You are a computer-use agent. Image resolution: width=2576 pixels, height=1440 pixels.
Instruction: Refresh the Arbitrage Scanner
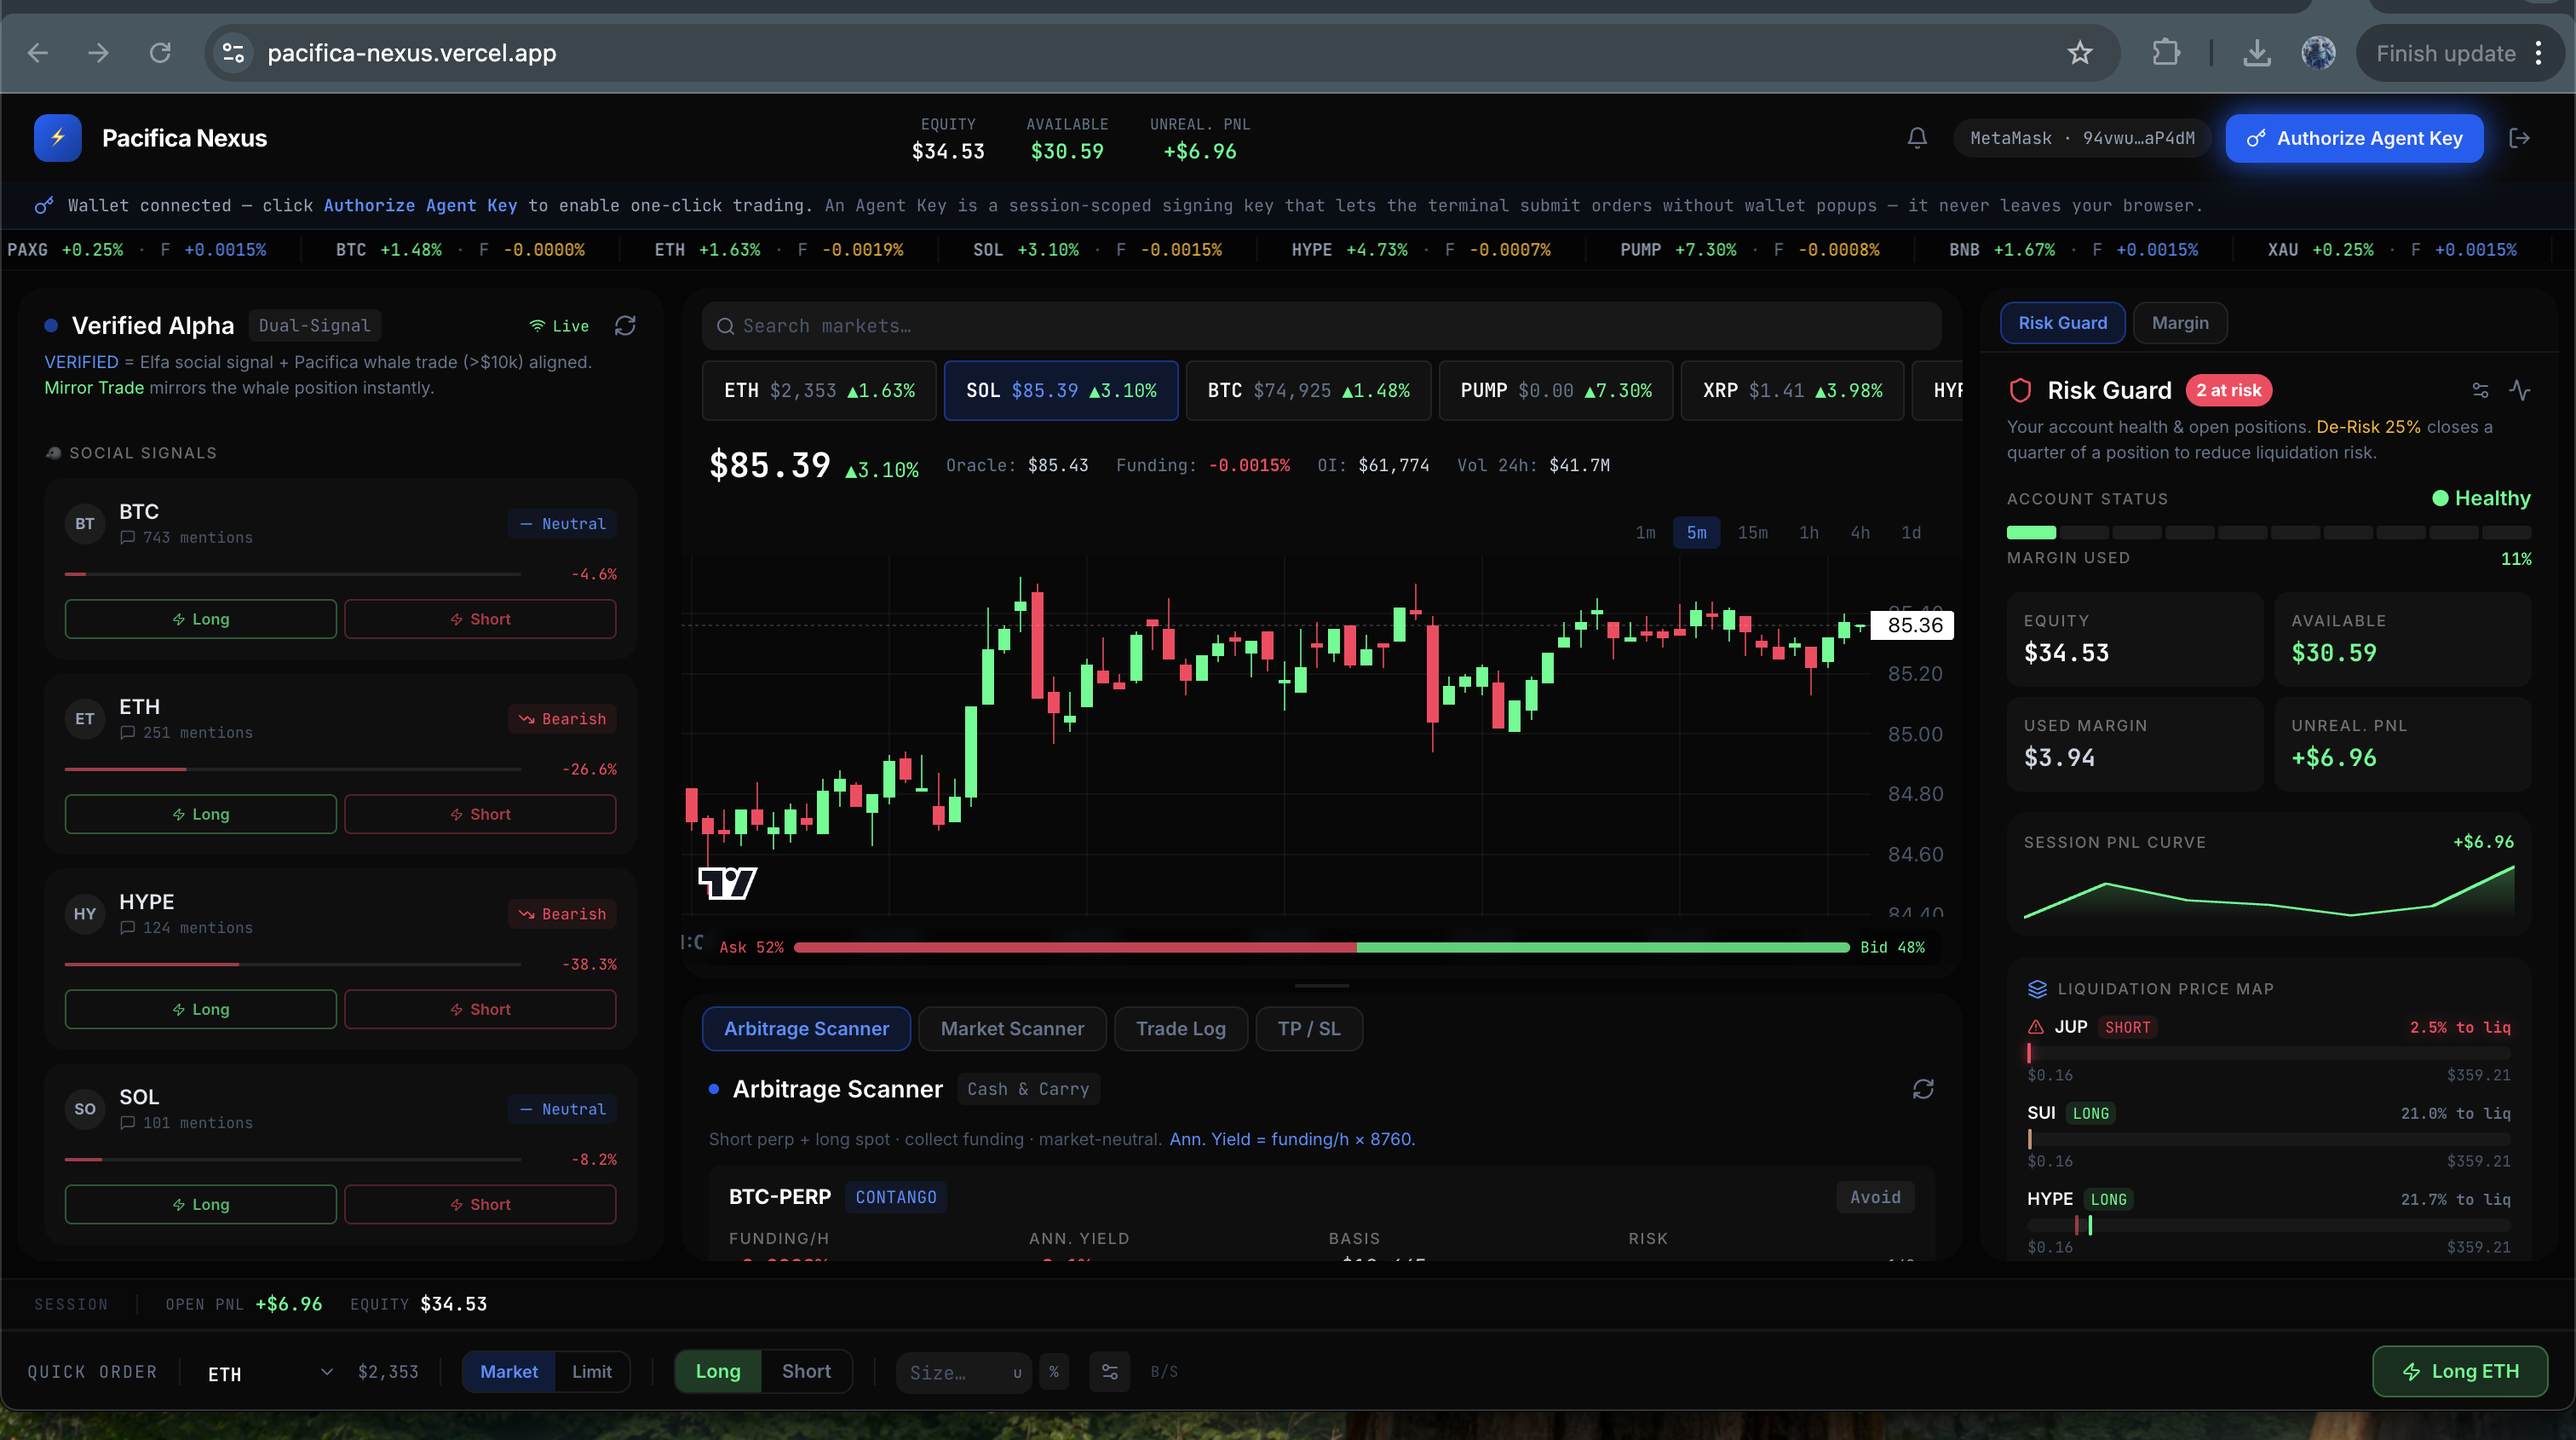(1922, 1089)
